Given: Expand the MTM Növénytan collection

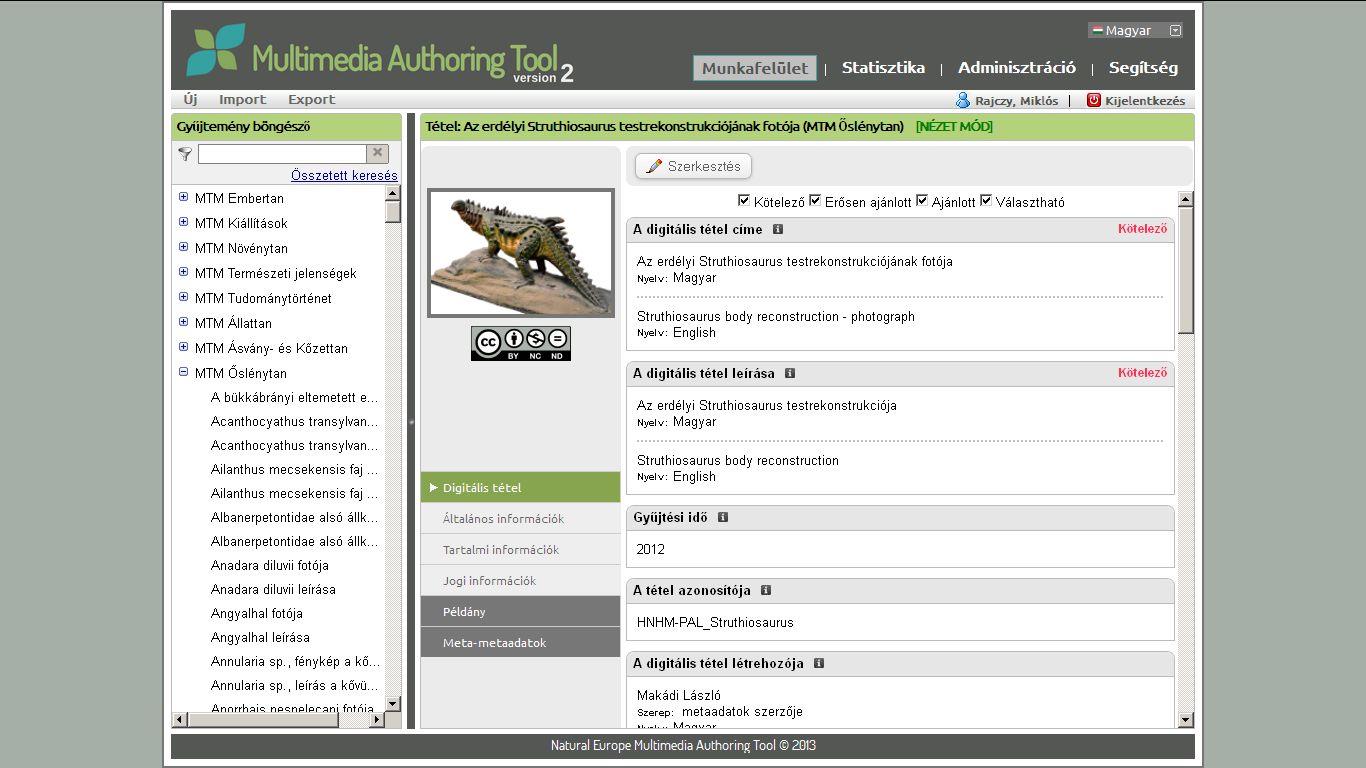Looking at the screenshot, I should [x=183, y=247].
